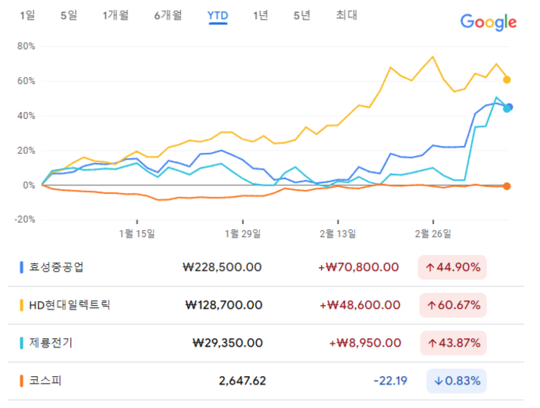
Task: Switch to the 1개월 range tab
Action: (x=116, y=15)
